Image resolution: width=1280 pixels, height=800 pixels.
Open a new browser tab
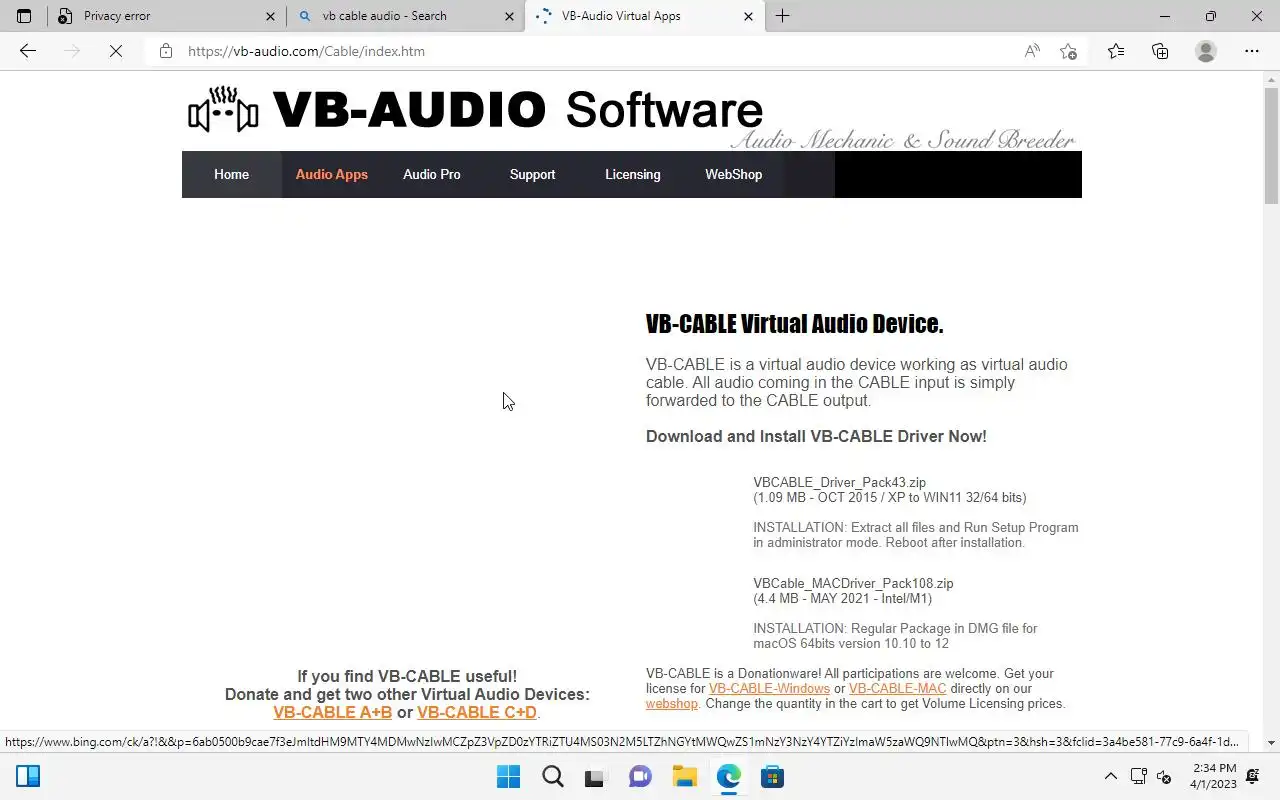pos(783,16)
